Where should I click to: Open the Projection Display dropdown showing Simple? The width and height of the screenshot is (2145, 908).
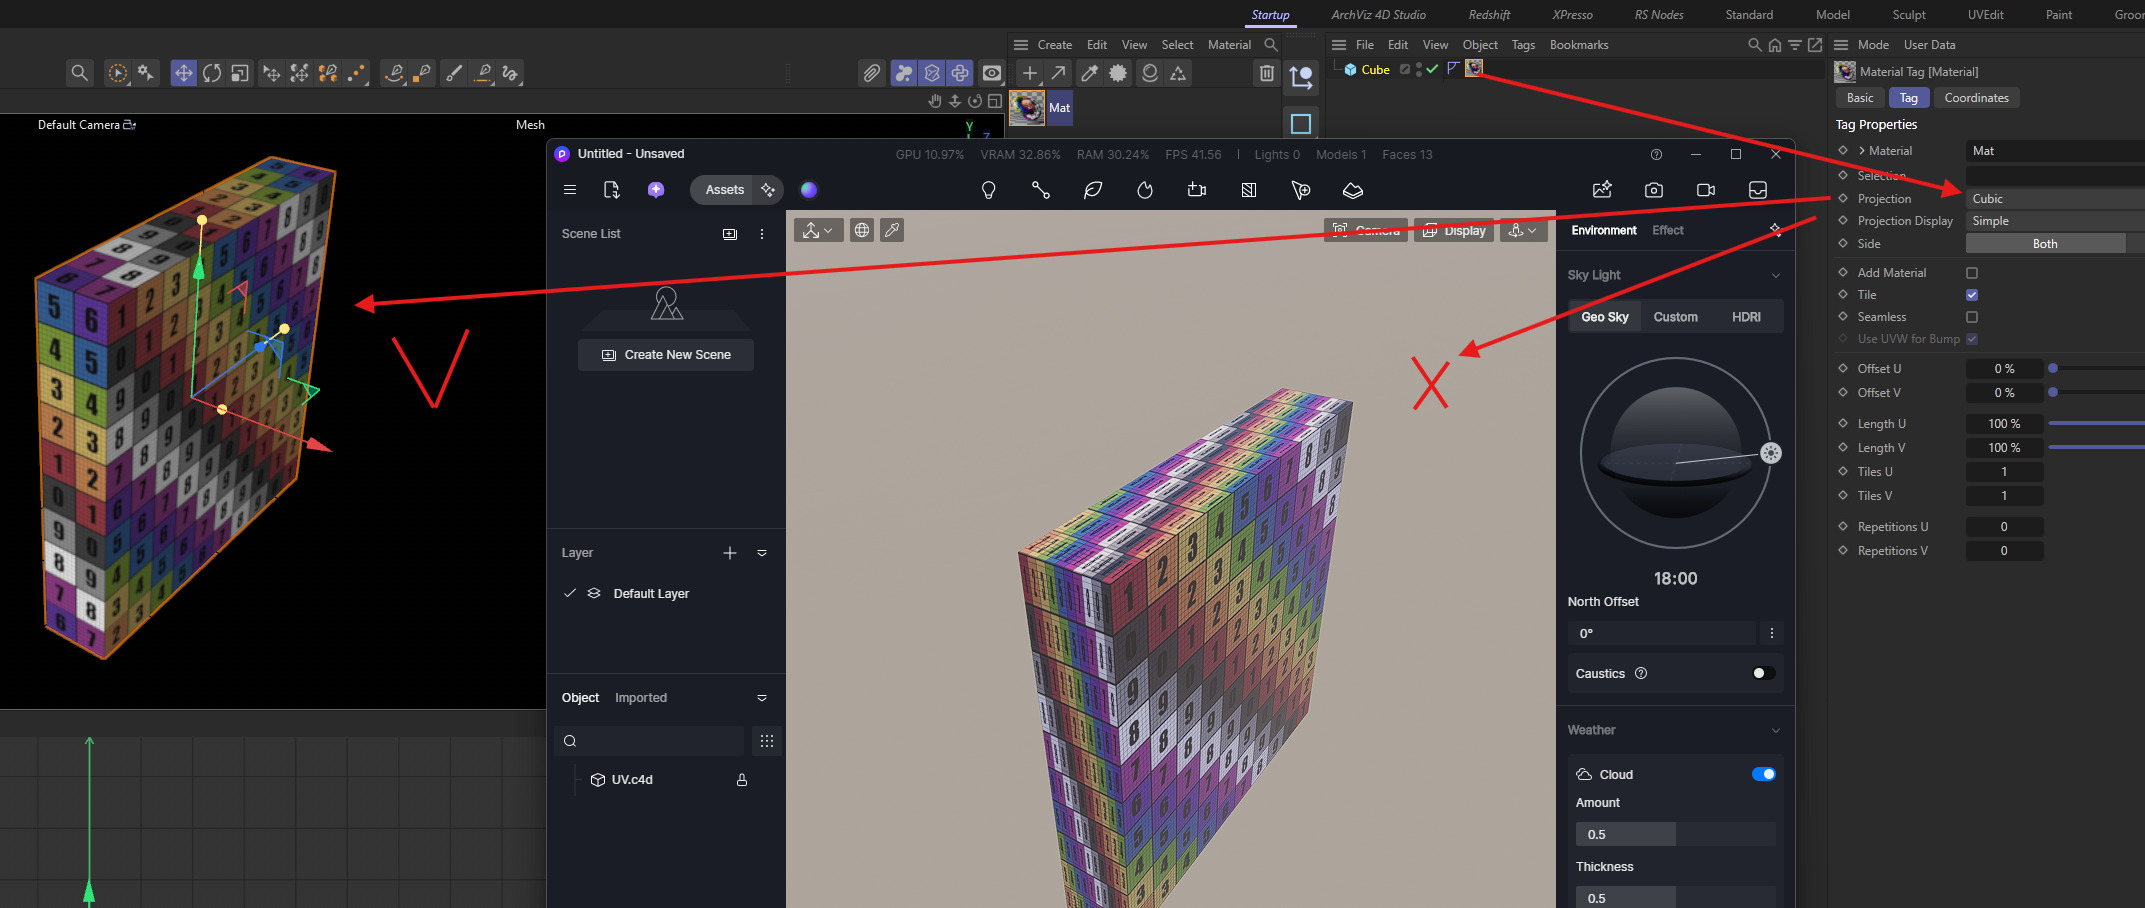point(2050,221)
